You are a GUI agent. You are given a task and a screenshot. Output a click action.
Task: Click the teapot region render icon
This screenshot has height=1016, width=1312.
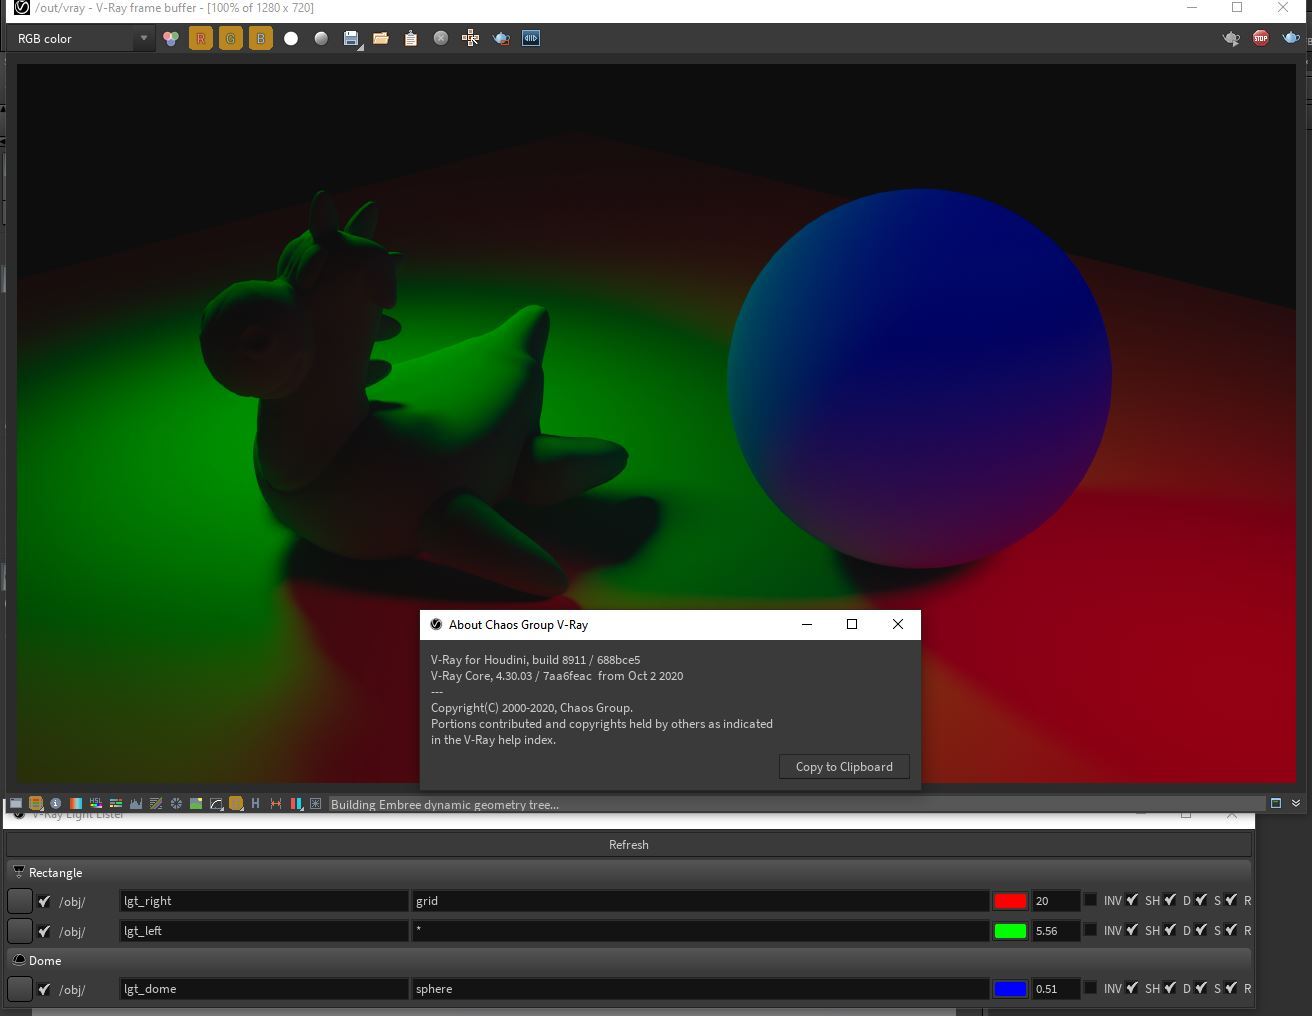pos(501,38)
